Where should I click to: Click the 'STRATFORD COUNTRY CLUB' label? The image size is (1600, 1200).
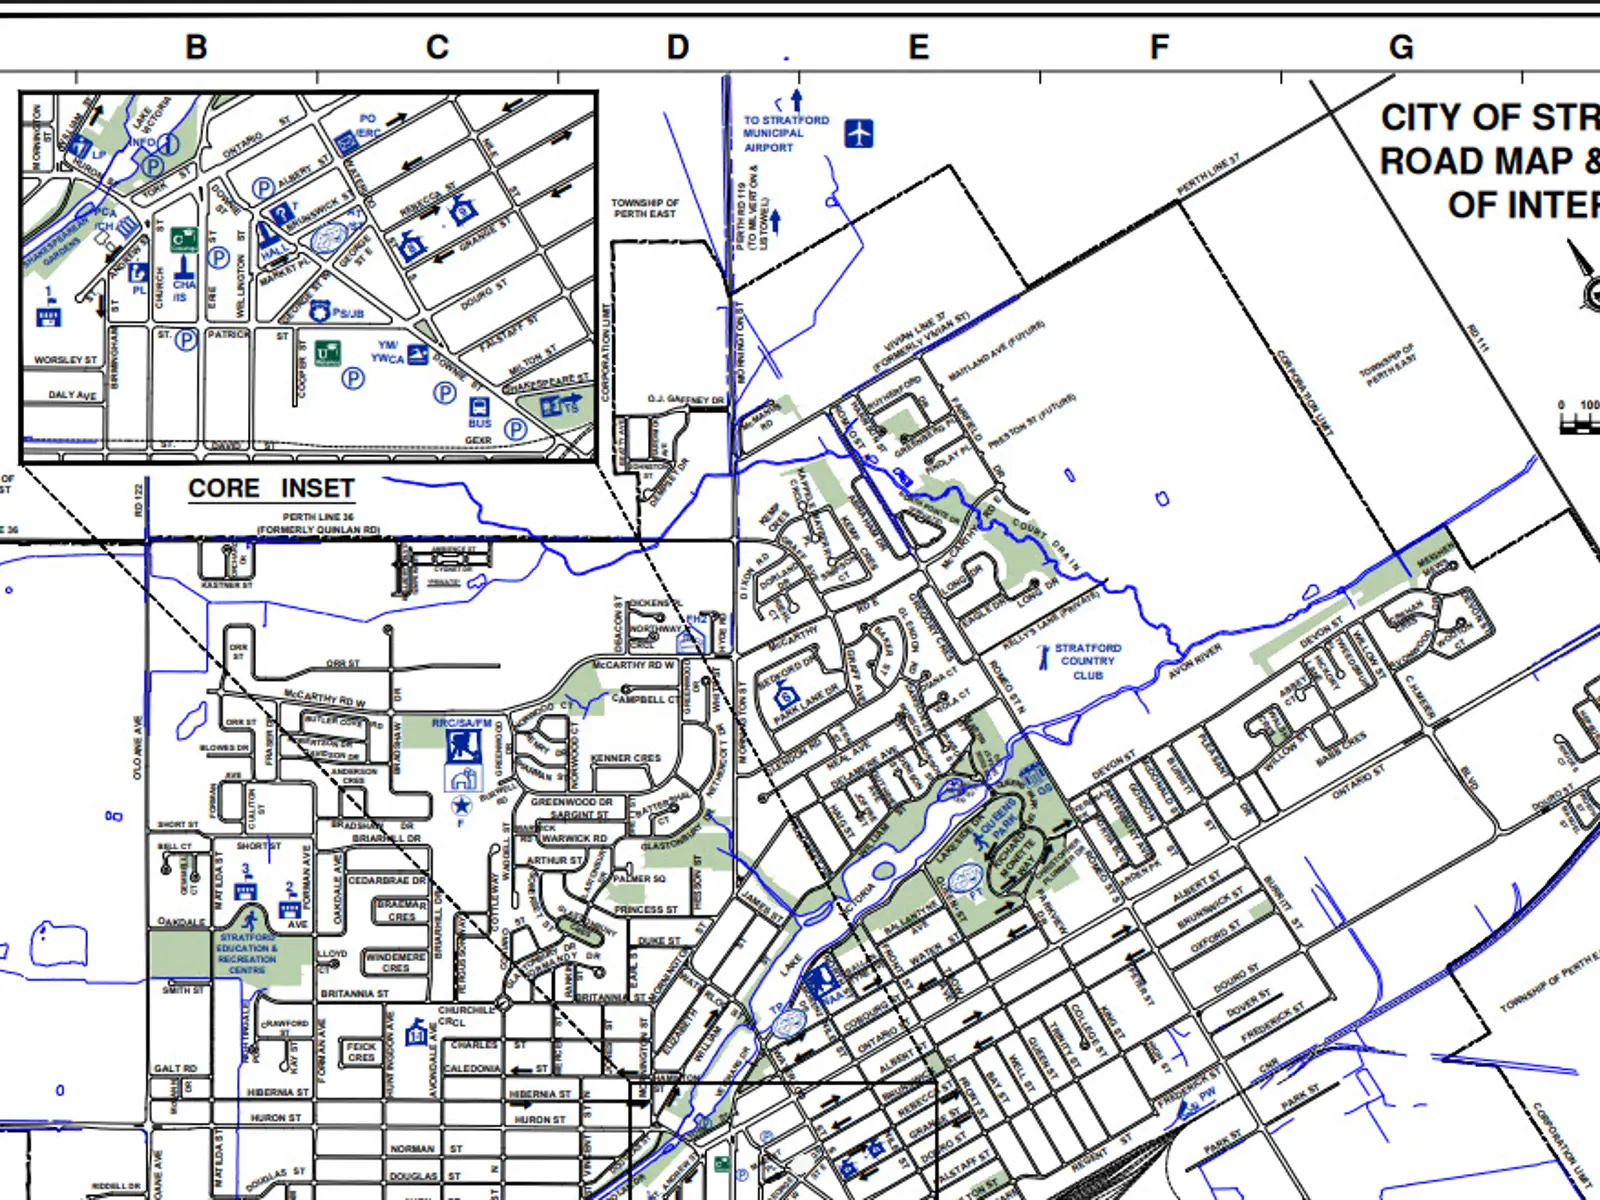[x=1088, y=662]
